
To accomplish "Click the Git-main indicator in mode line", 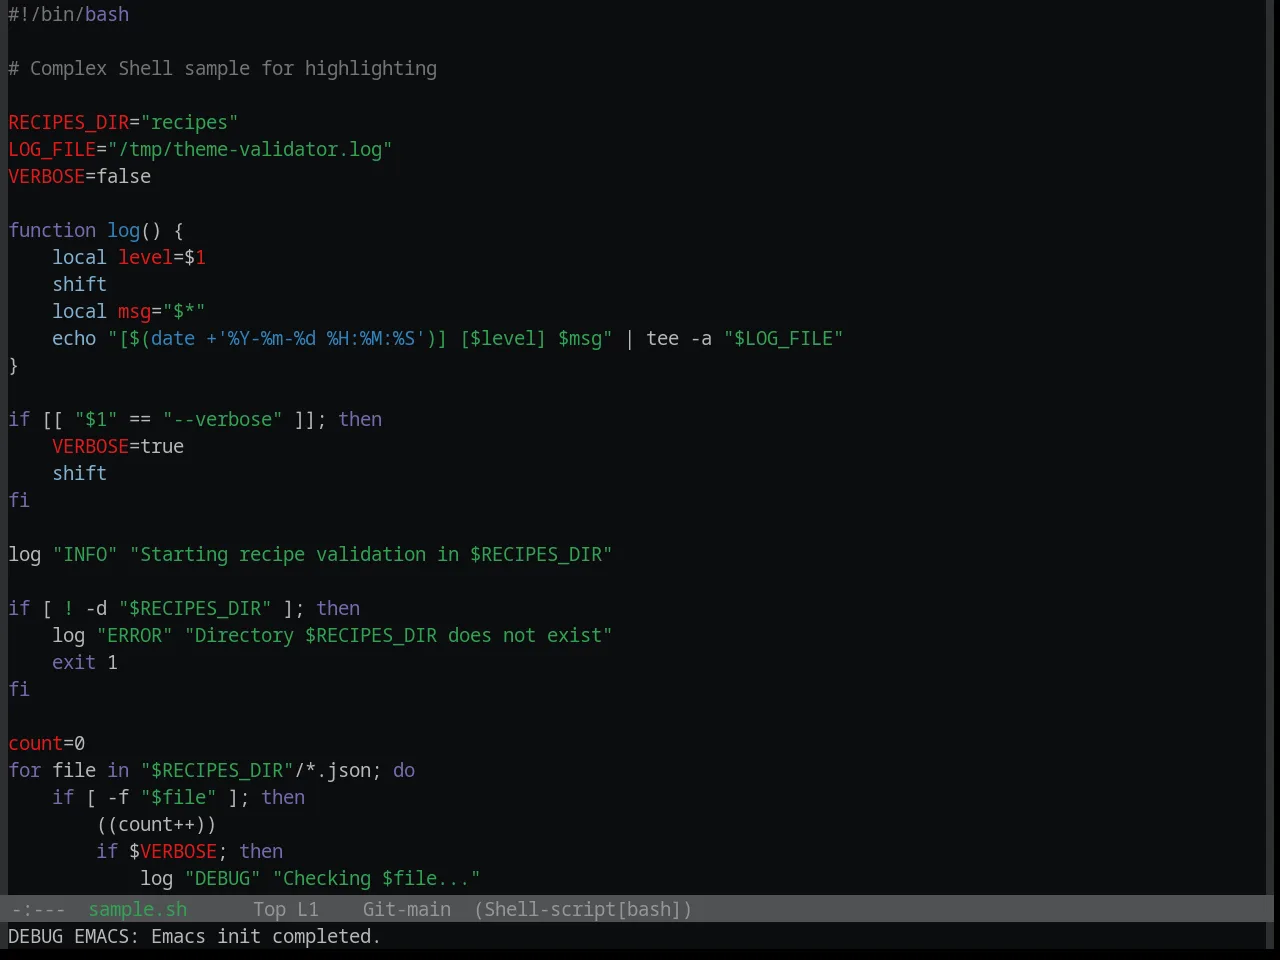I will (406, 909).
